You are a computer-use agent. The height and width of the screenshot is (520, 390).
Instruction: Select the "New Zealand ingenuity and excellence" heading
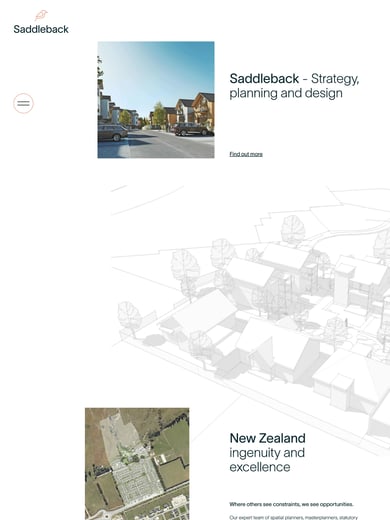(x=267, y=452)
